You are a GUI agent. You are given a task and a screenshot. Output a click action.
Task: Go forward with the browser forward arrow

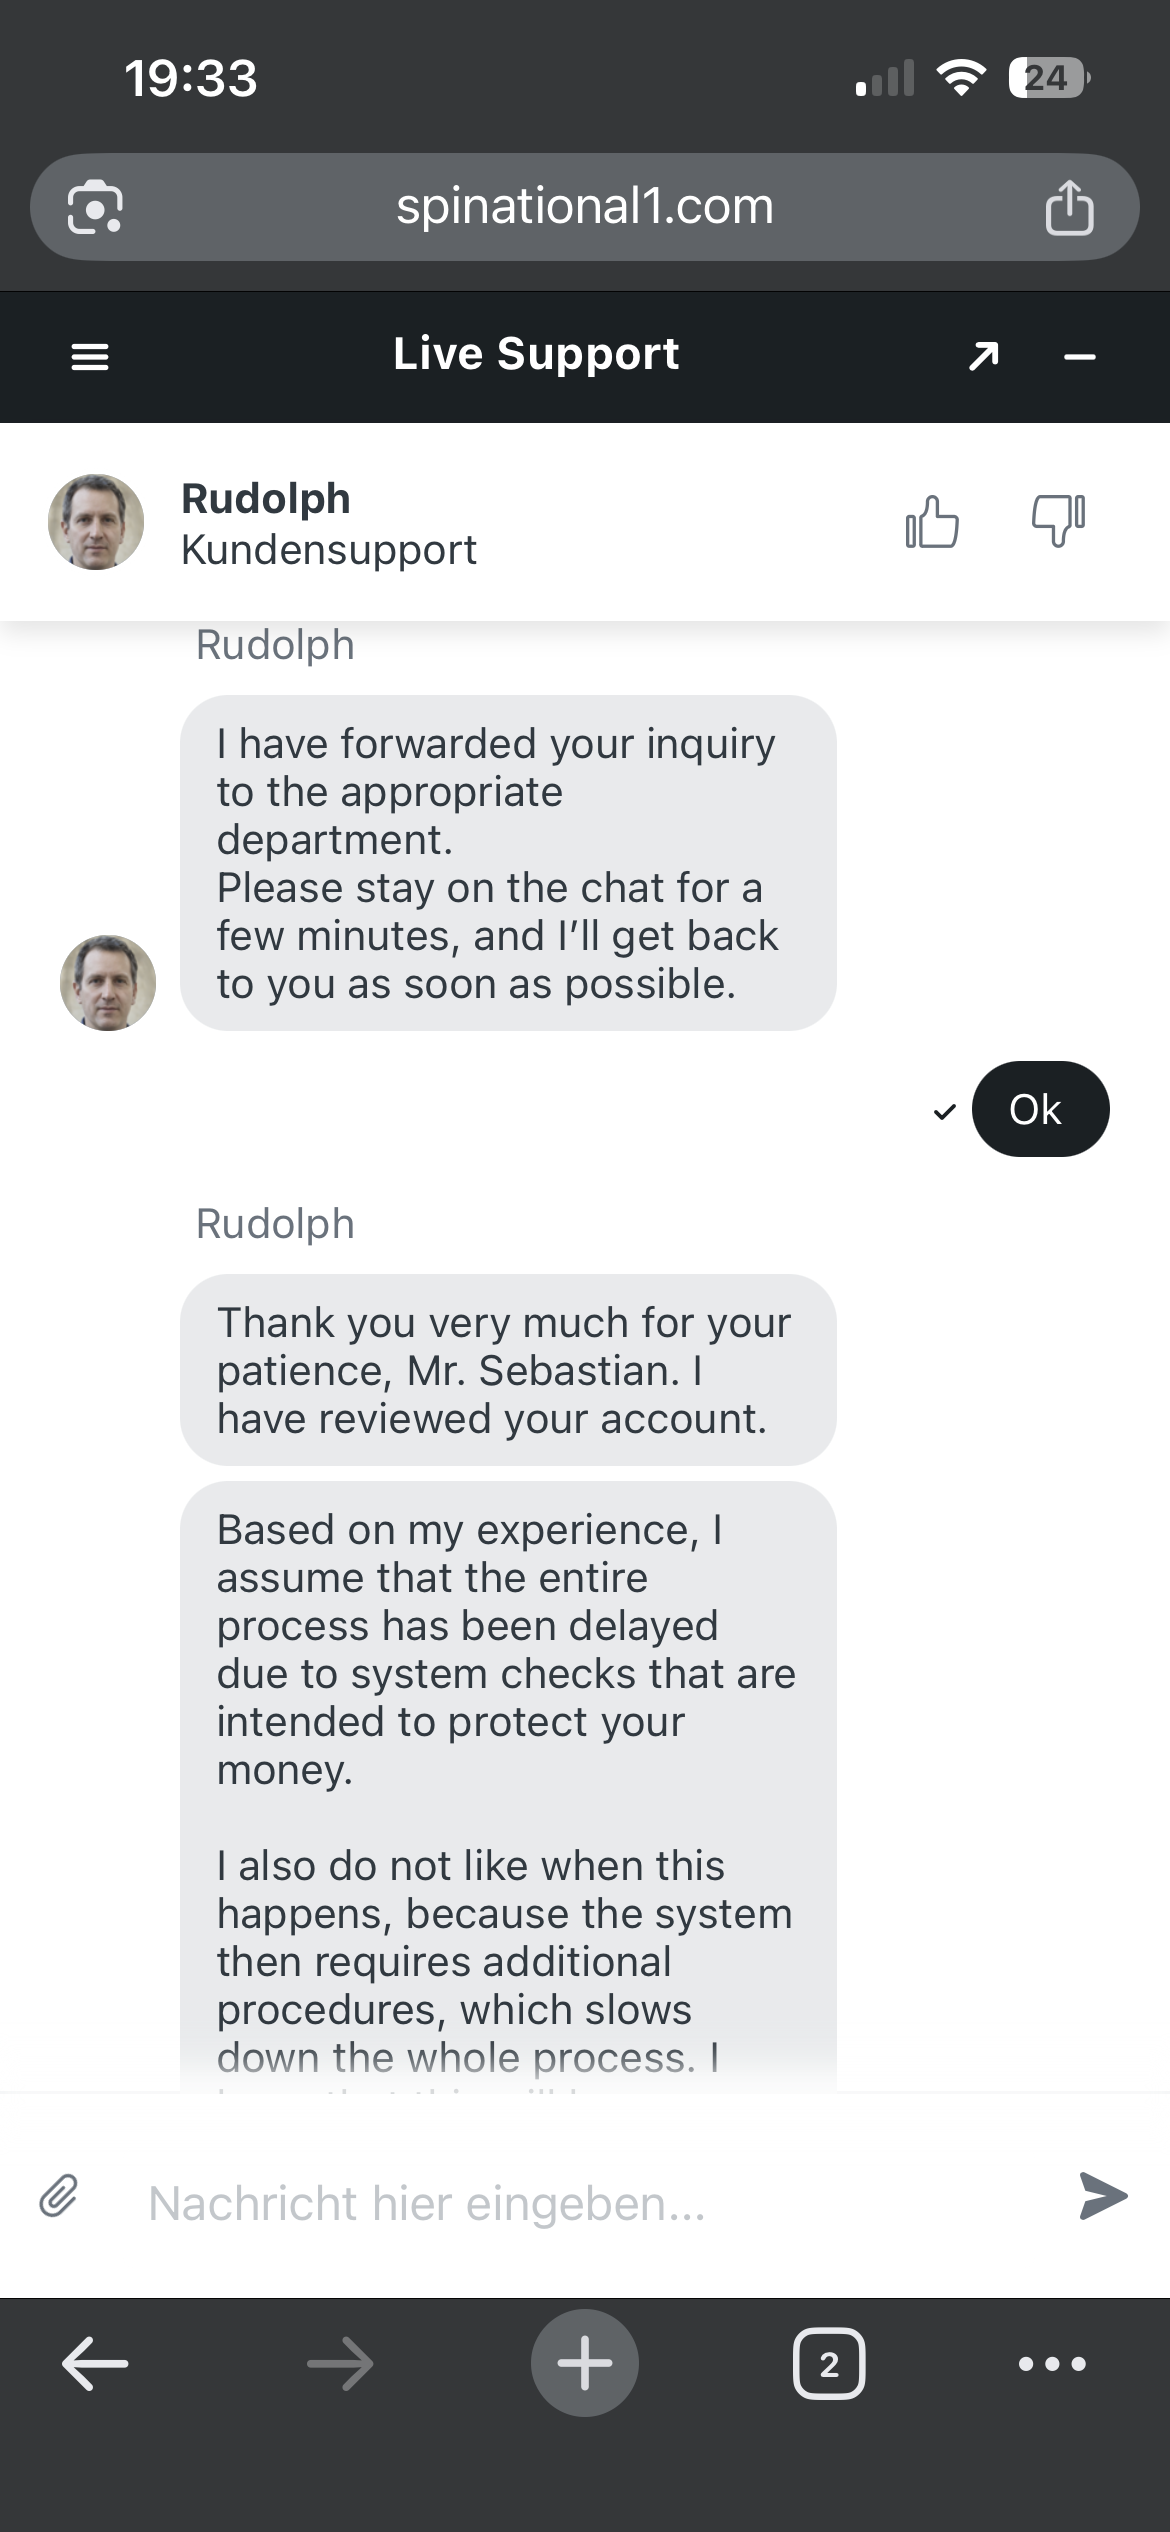[x=340, y=2364]
